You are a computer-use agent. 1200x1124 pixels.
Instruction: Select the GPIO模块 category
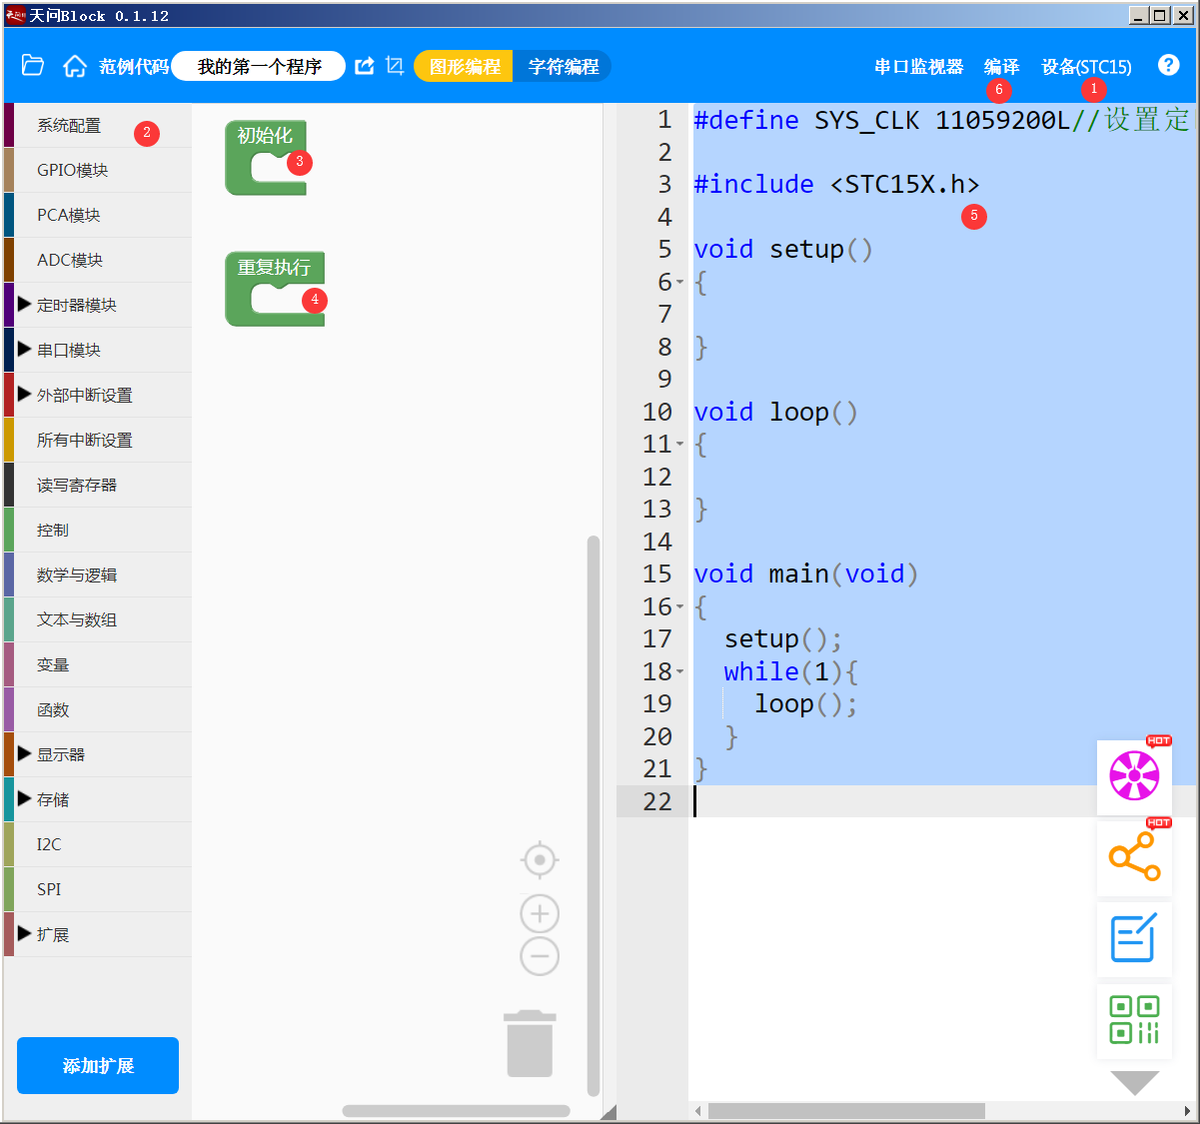[98, 170]
